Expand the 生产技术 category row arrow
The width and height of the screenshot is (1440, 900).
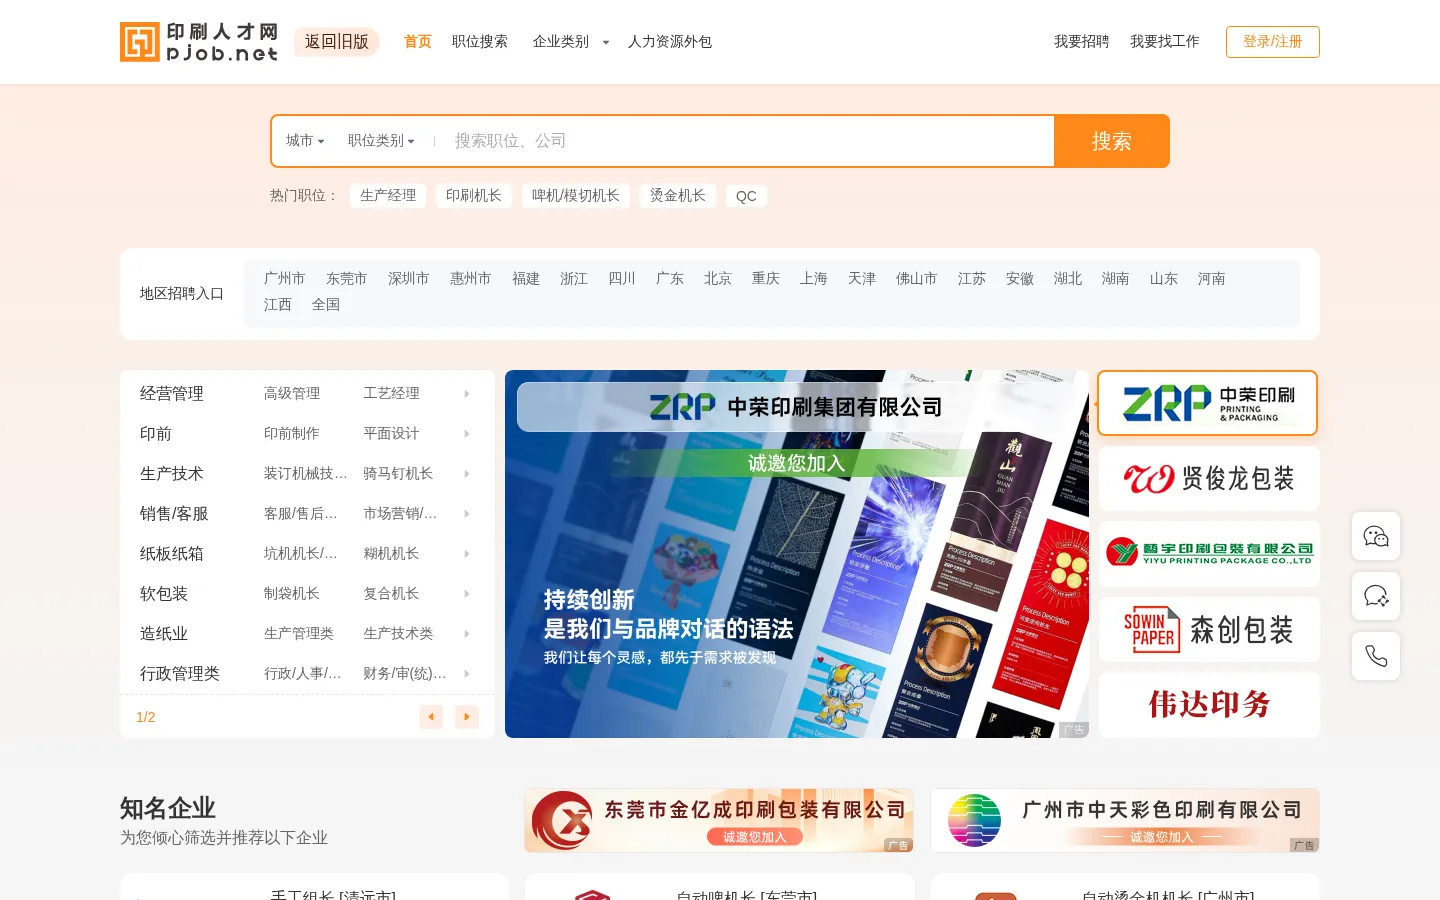(467, 474)
